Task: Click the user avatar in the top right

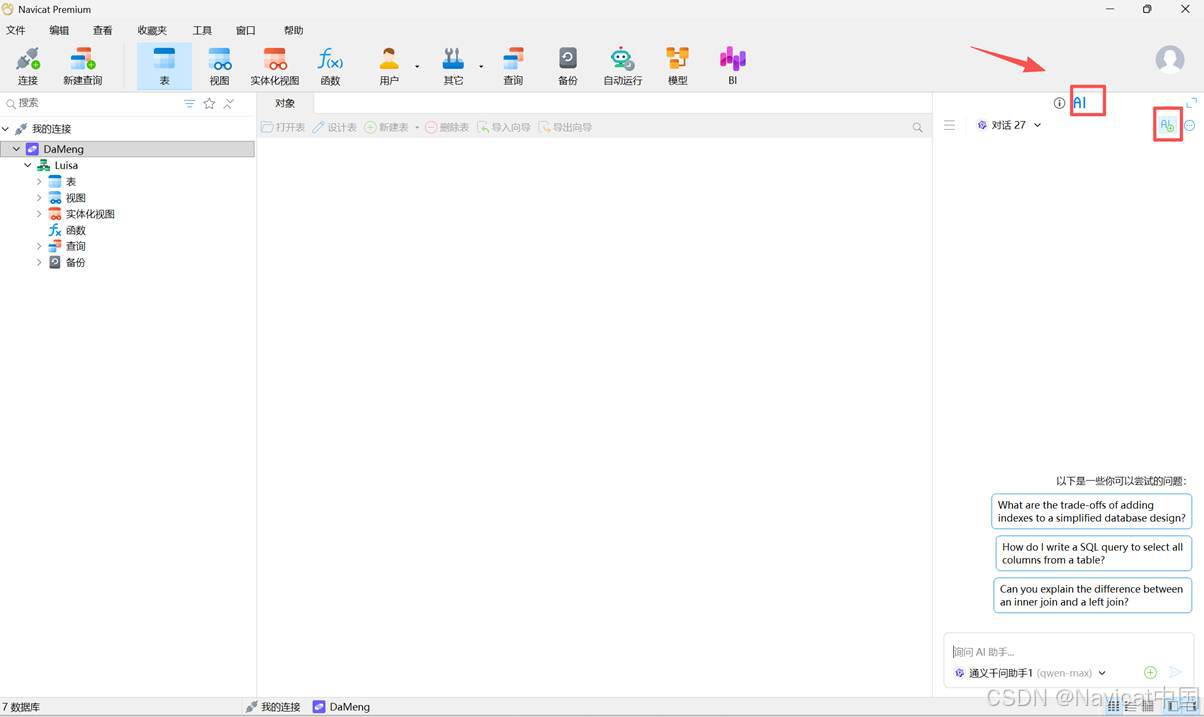Action: click(x=1170, y=60)
